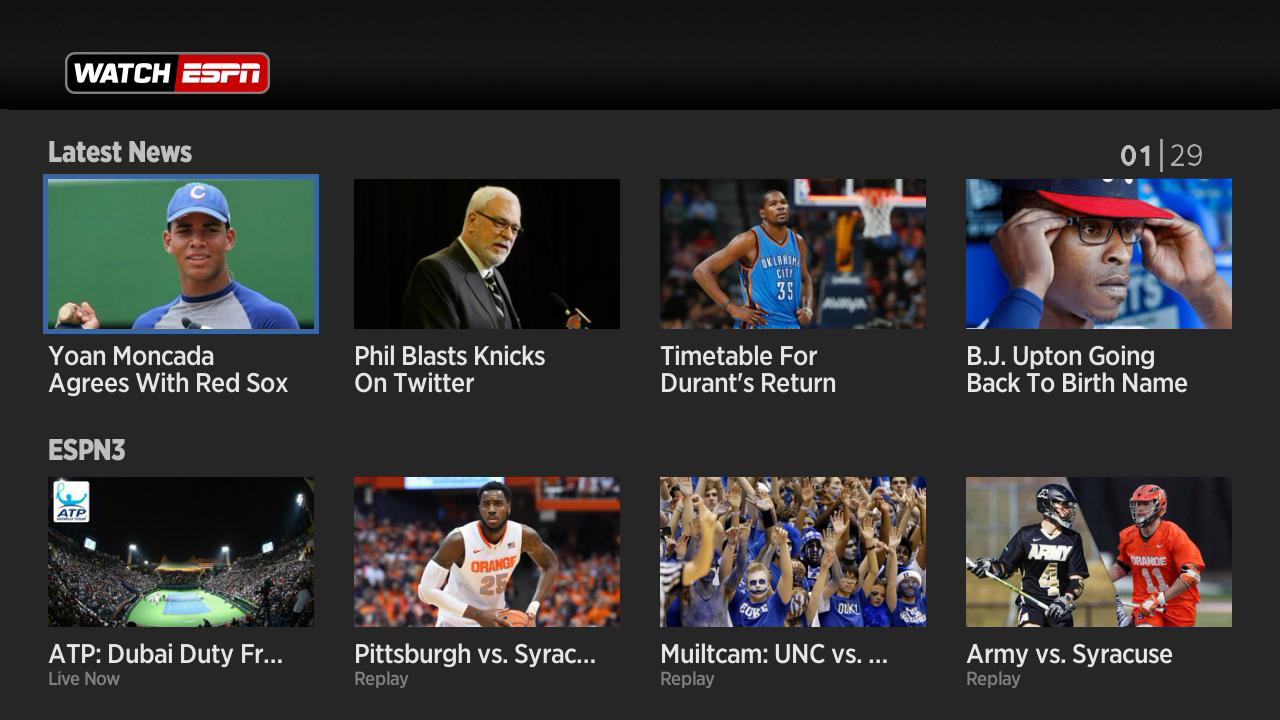Open the Army vs. Syracuse lacrosse thumbnail
Image resolution: width=1280 pixels, height=720 pixels.
(1099, 552)
